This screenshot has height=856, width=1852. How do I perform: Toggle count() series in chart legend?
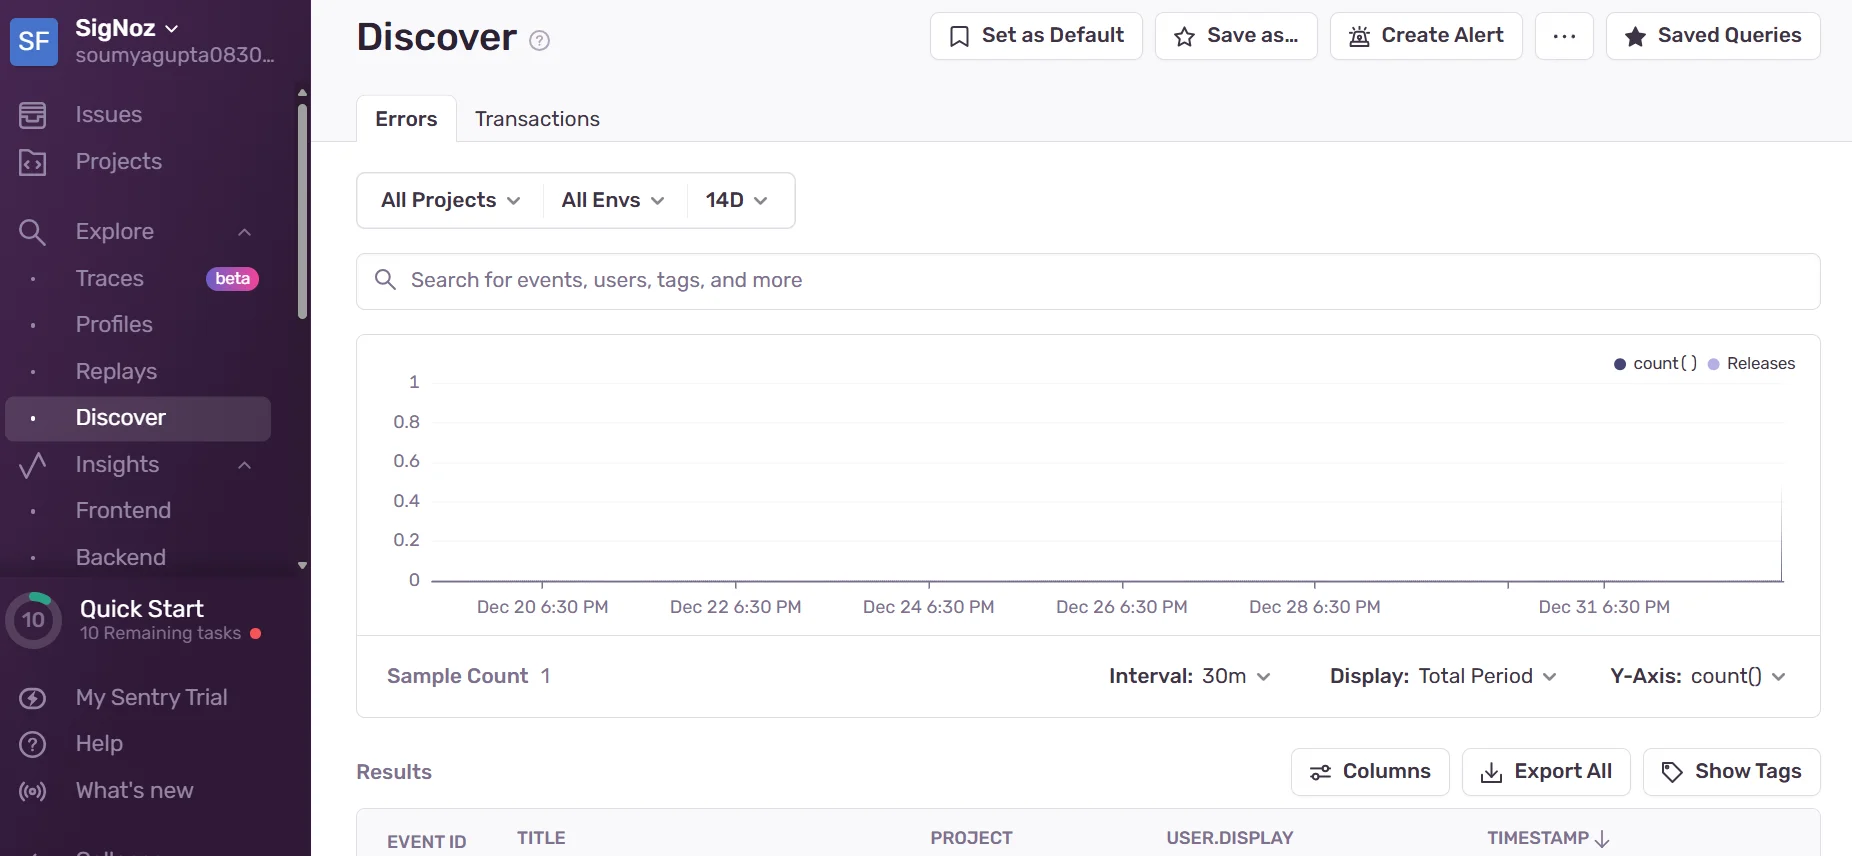1655,364
